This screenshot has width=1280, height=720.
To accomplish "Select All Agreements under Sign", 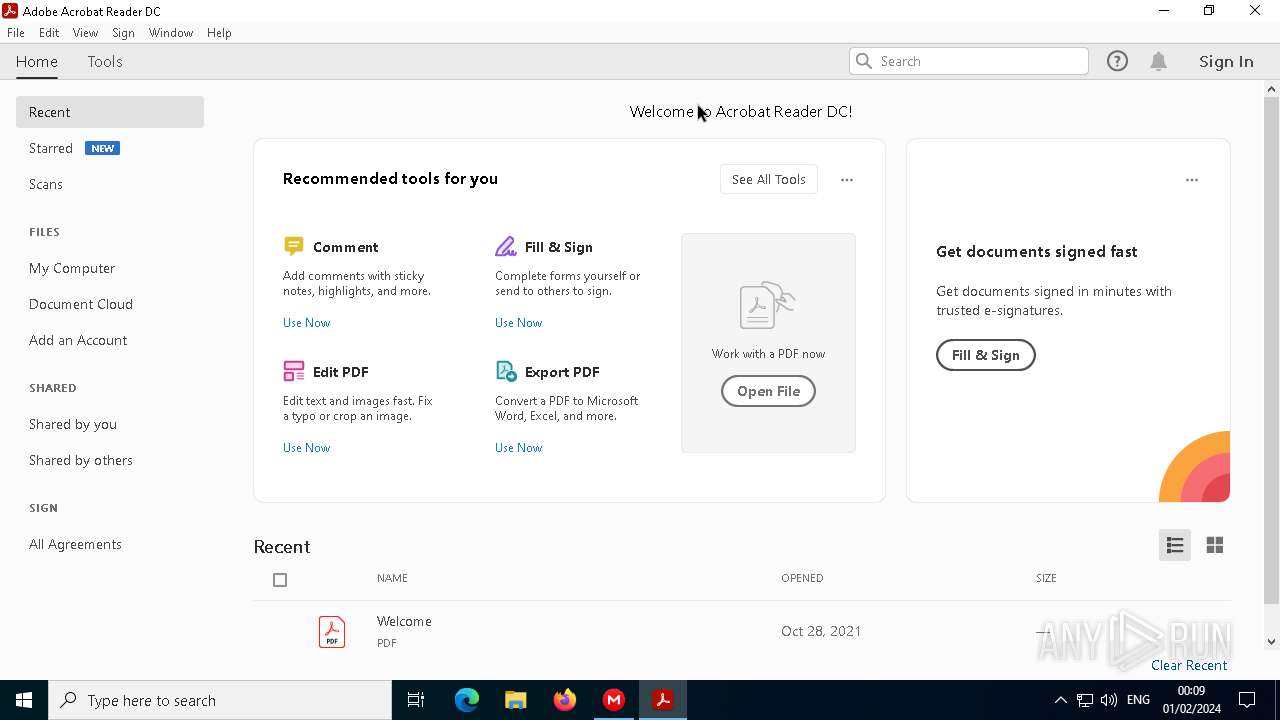I will tap(75, 544).
